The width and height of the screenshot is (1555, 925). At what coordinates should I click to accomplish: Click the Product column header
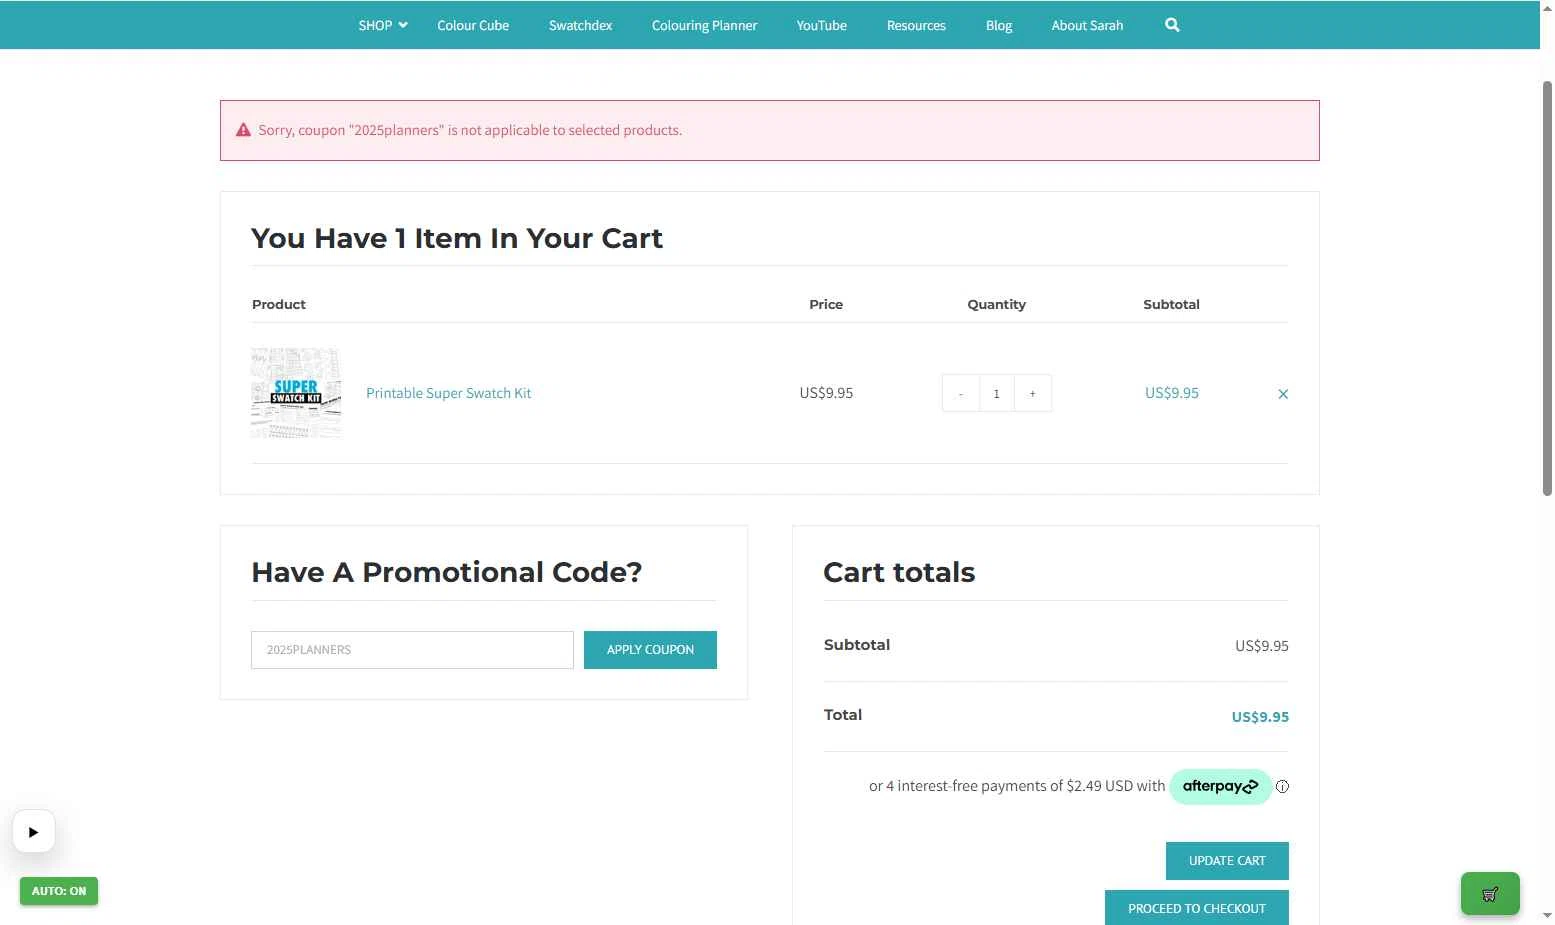click(279, 304)
